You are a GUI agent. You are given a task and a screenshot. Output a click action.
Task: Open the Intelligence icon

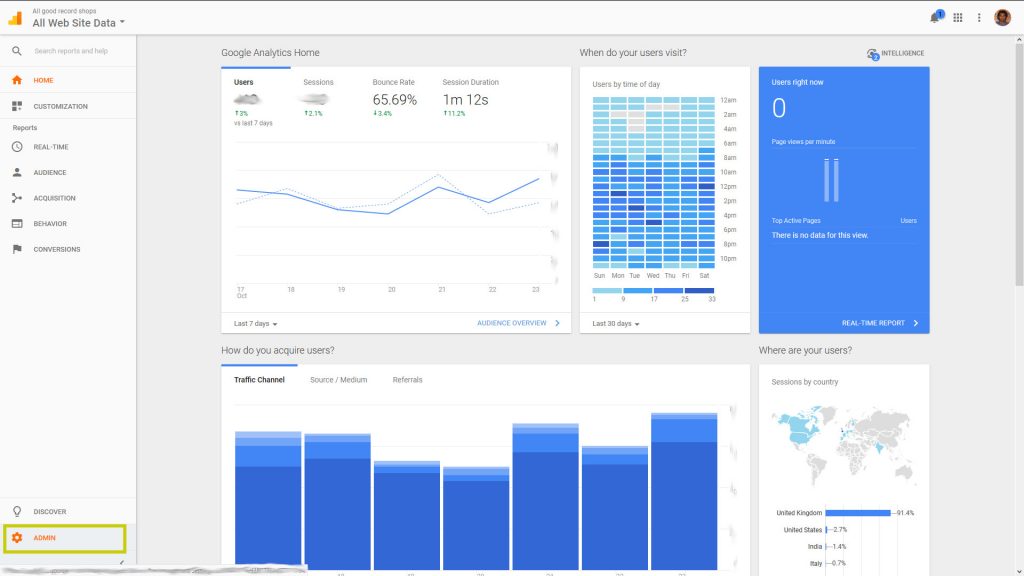872,54
